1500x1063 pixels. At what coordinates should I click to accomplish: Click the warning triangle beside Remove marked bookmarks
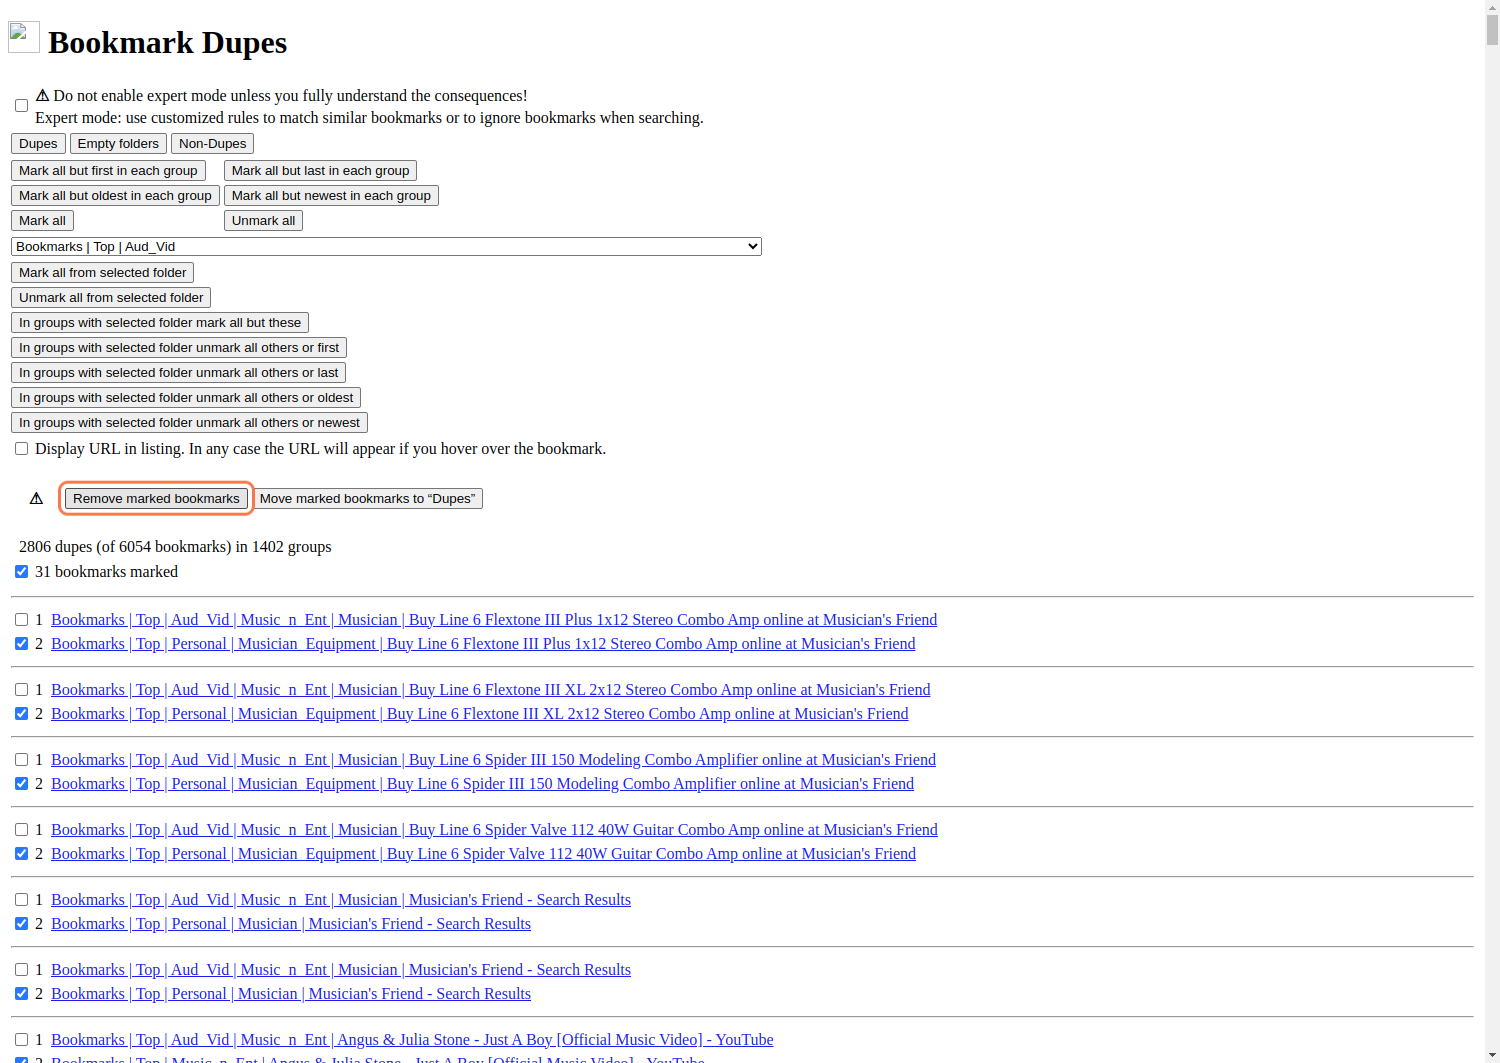(36, 499)
